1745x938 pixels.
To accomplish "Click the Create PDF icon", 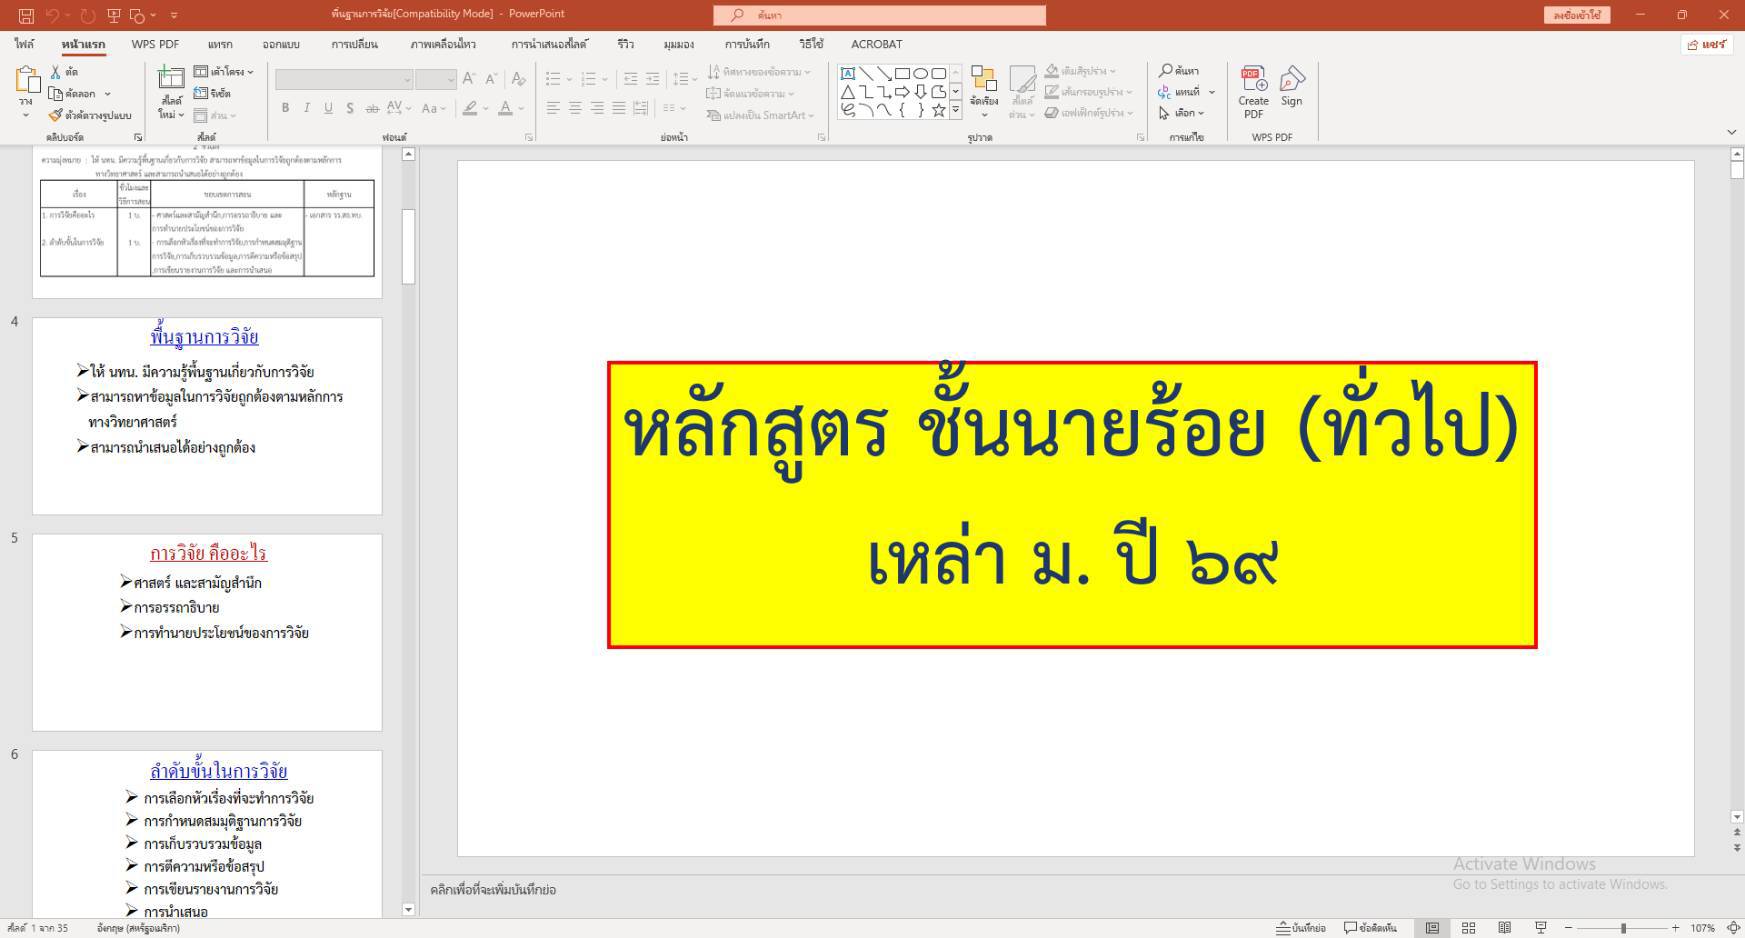I will (x=1253, y=80).
